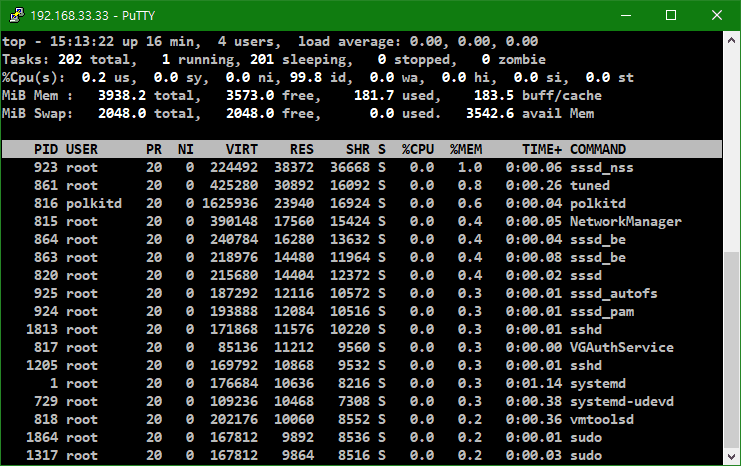The height and width of the screenshot is (466, 741).
Task: Click sudo in the PID 1864 row
Action: point(586,437)
